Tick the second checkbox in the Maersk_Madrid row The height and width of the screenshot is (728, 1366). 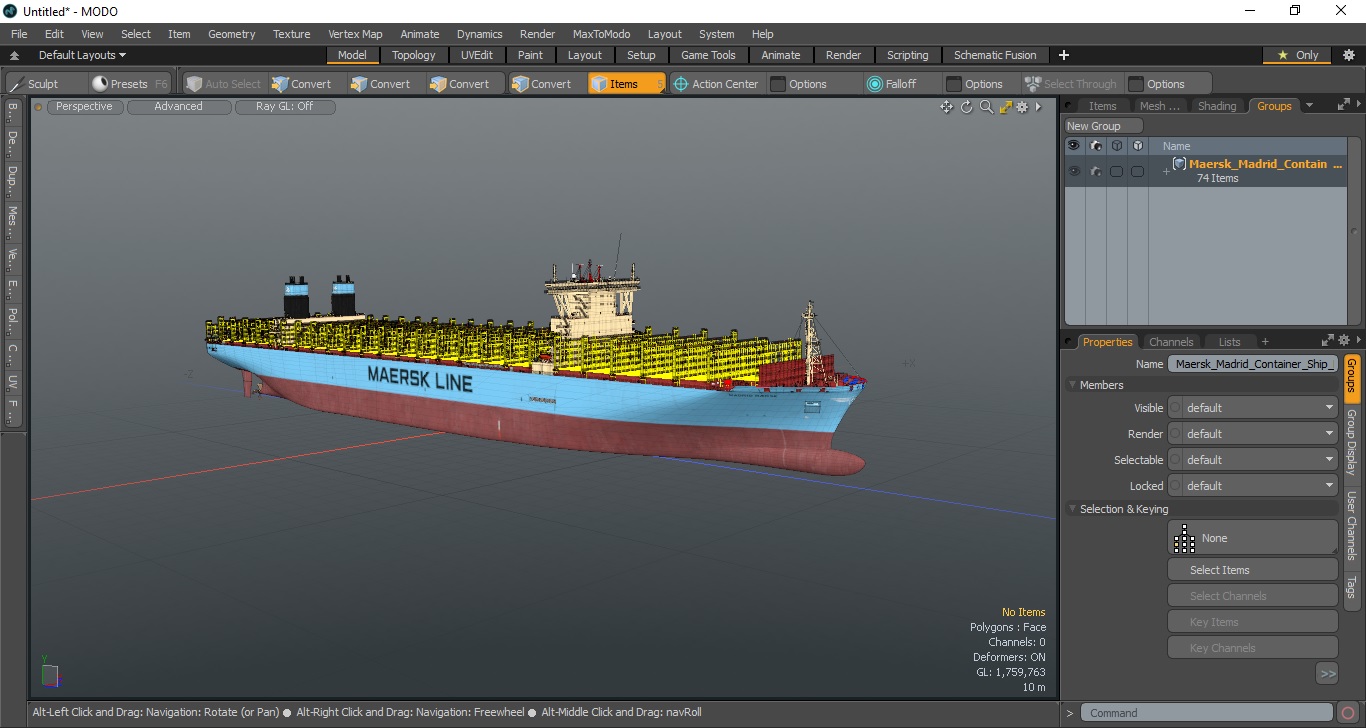click(x=1137, y=171)
